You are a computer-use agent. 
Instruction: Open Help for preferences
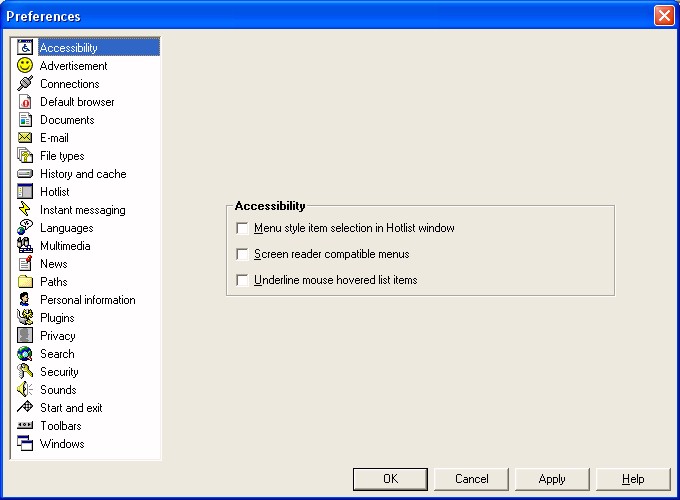tap(633, 479)
